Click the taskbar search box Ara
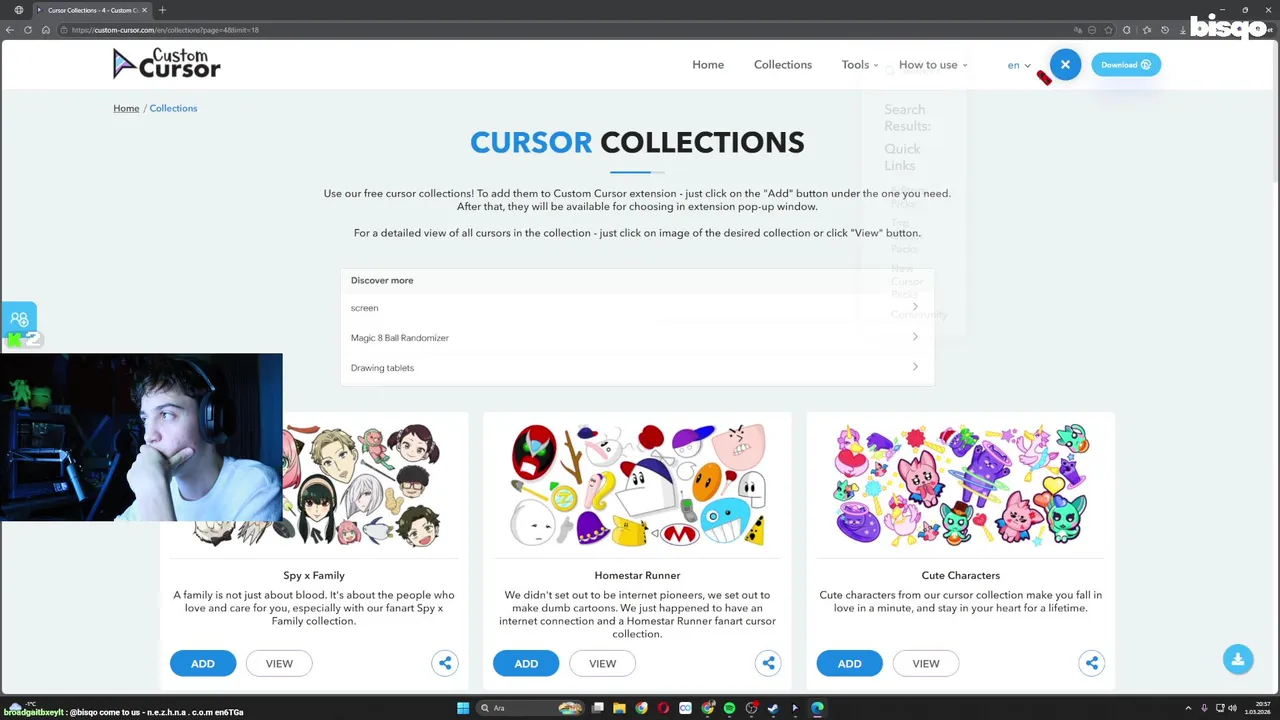 530,708
